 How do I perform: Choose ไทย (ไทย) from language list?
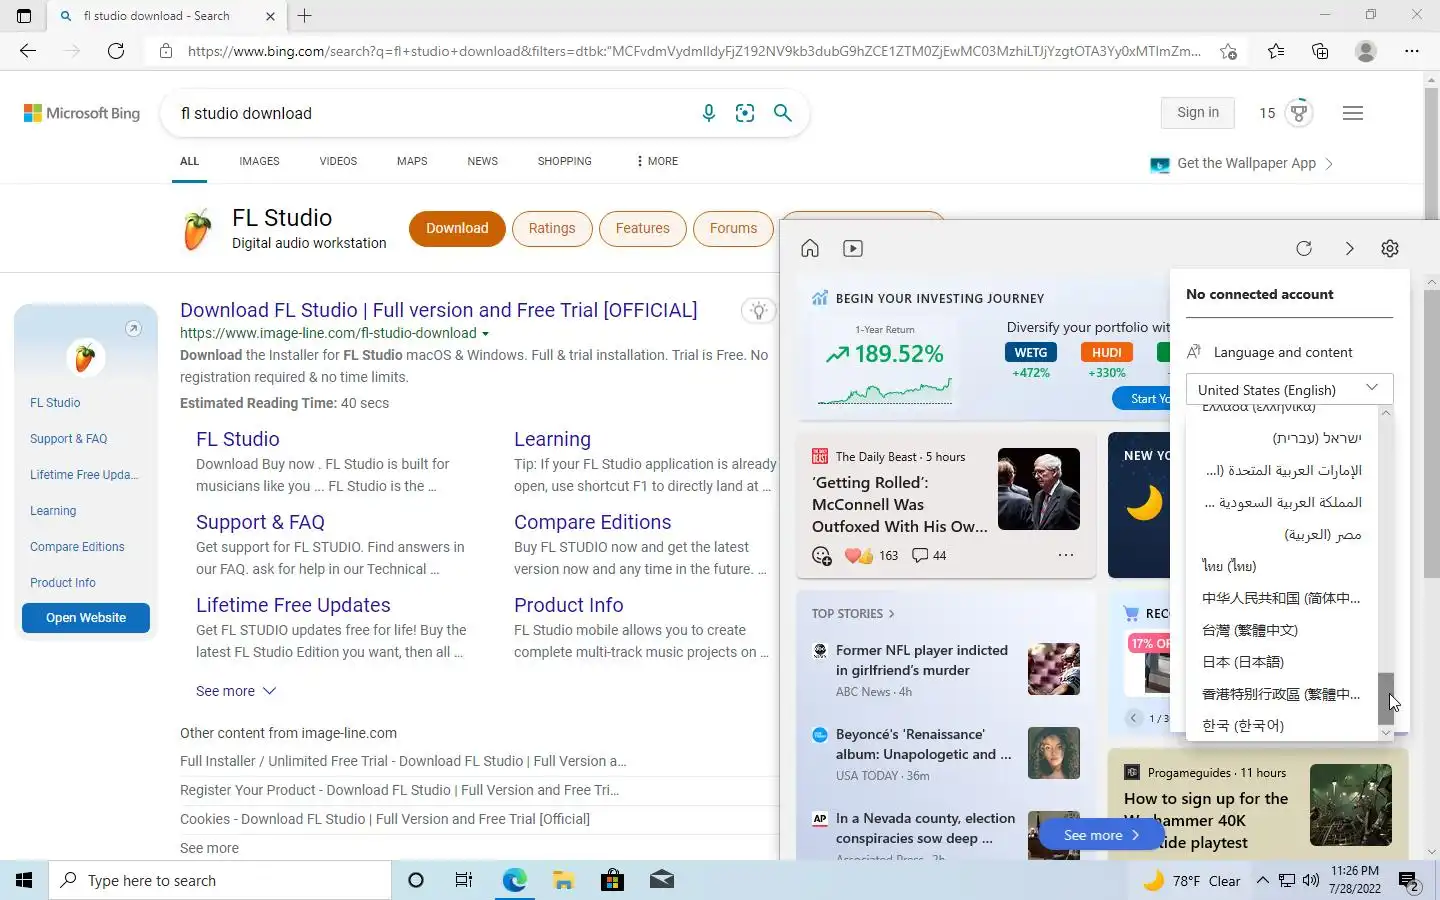(x=1229, y=566)
